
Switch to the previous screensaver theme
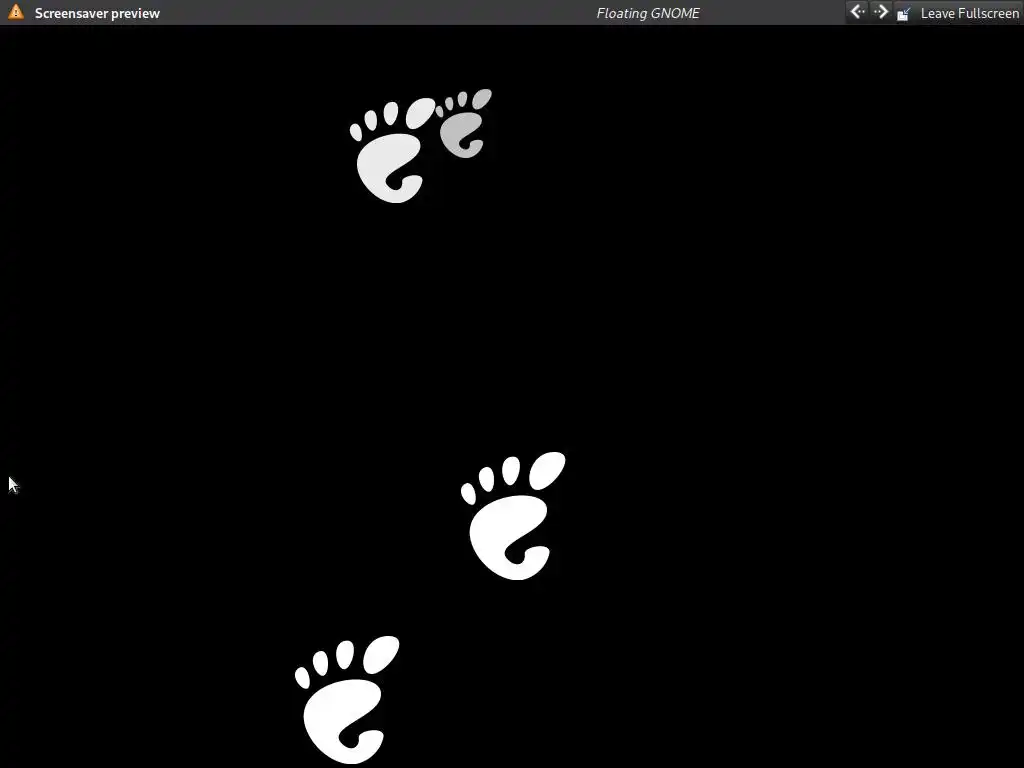(857, 12)
